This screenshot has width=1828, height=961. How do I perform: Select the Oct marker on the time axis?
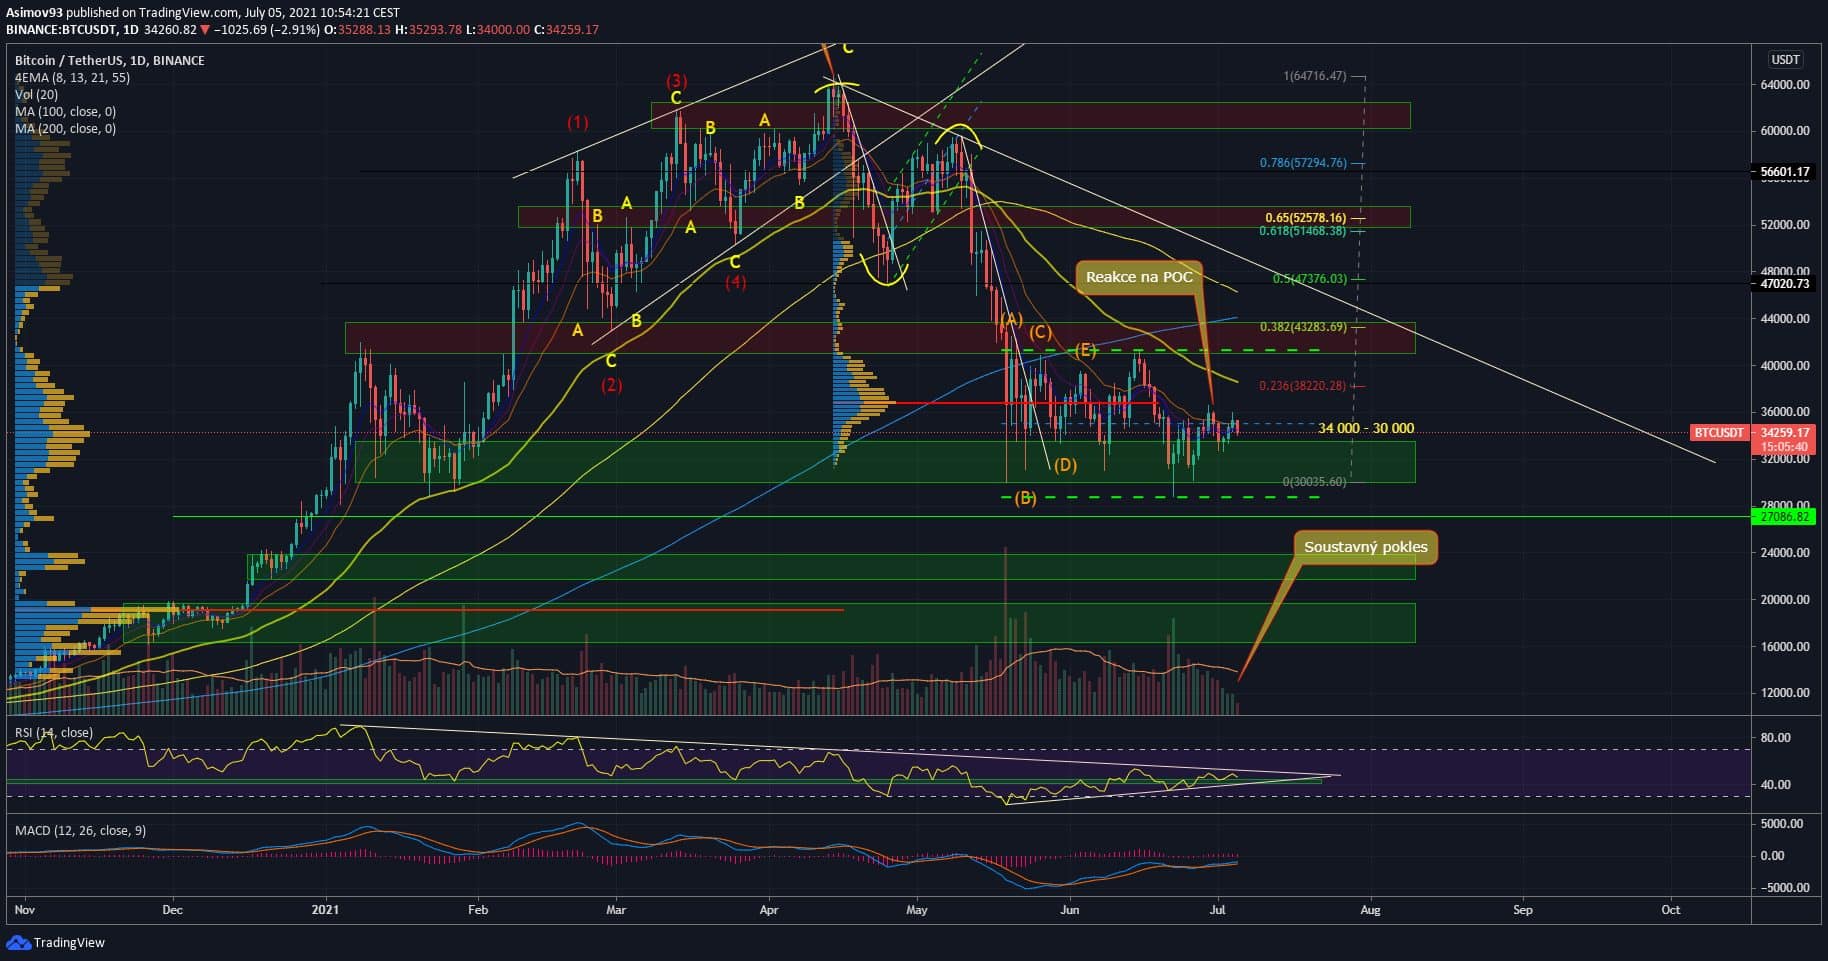pyautogui.click(x=1670, y=910)
